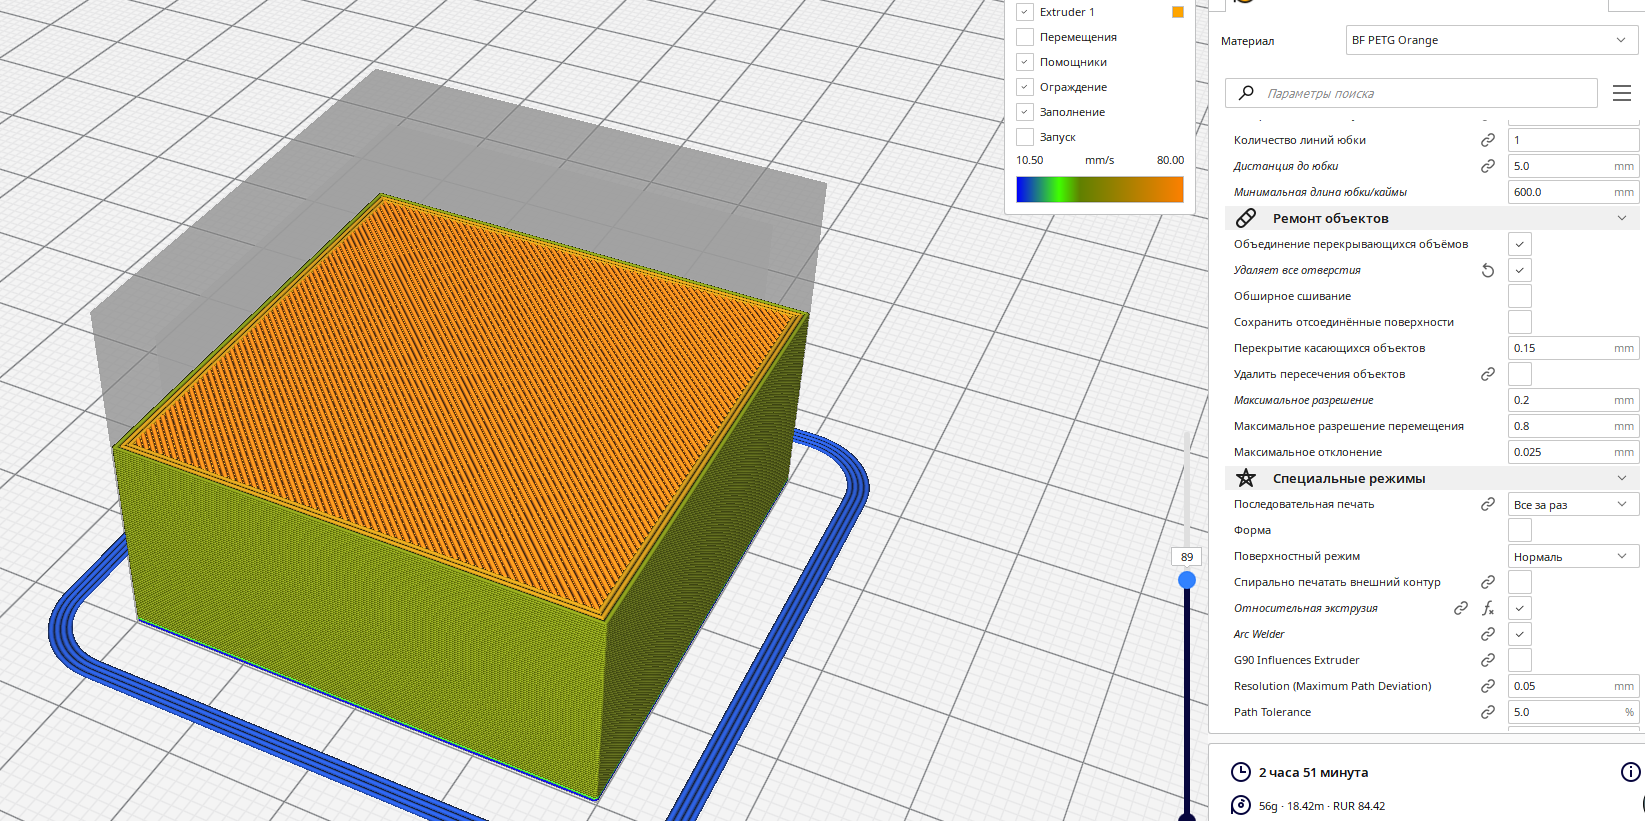Enable Сохранить отсоединённые поверхности checkbox

[1520, 322]
